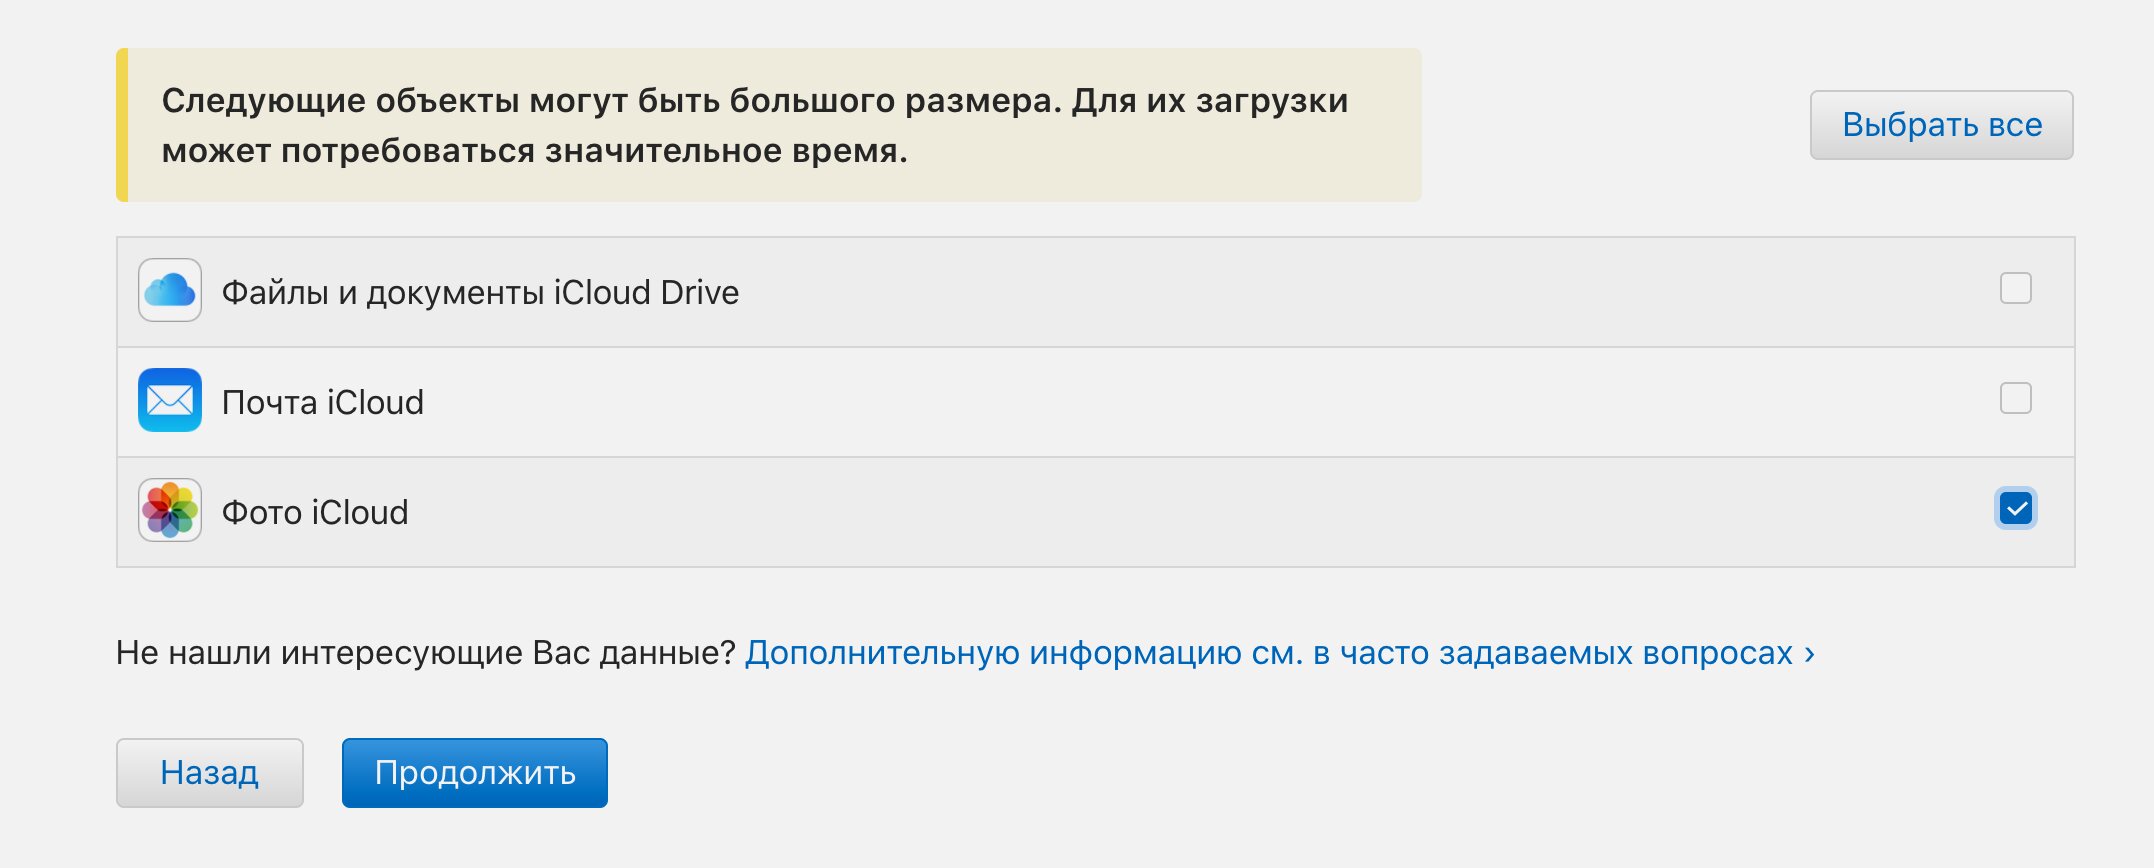Select the Почта iCloud label text
The width and height of the screenshot is (2154, 868).
pyautogui.click(x=323, y=402)
